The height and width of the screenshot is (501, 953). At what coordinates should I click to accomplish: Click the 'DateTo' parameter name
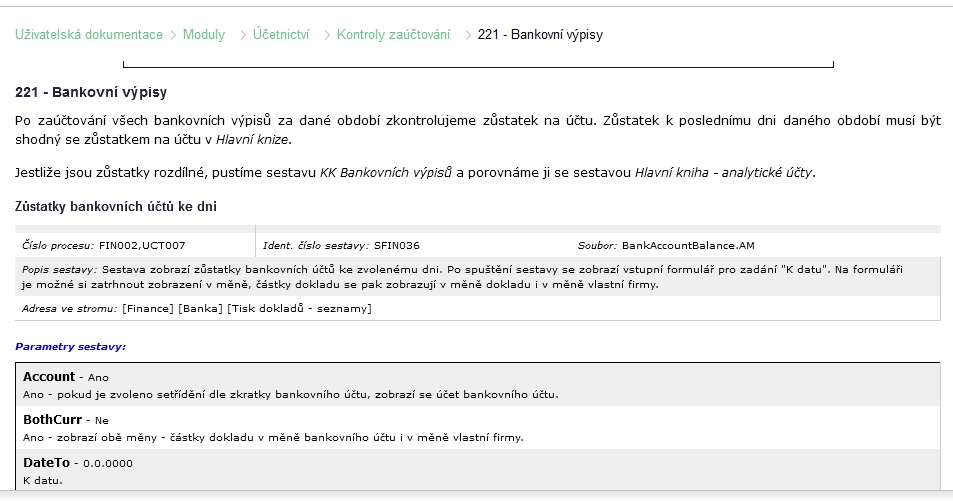46,463
